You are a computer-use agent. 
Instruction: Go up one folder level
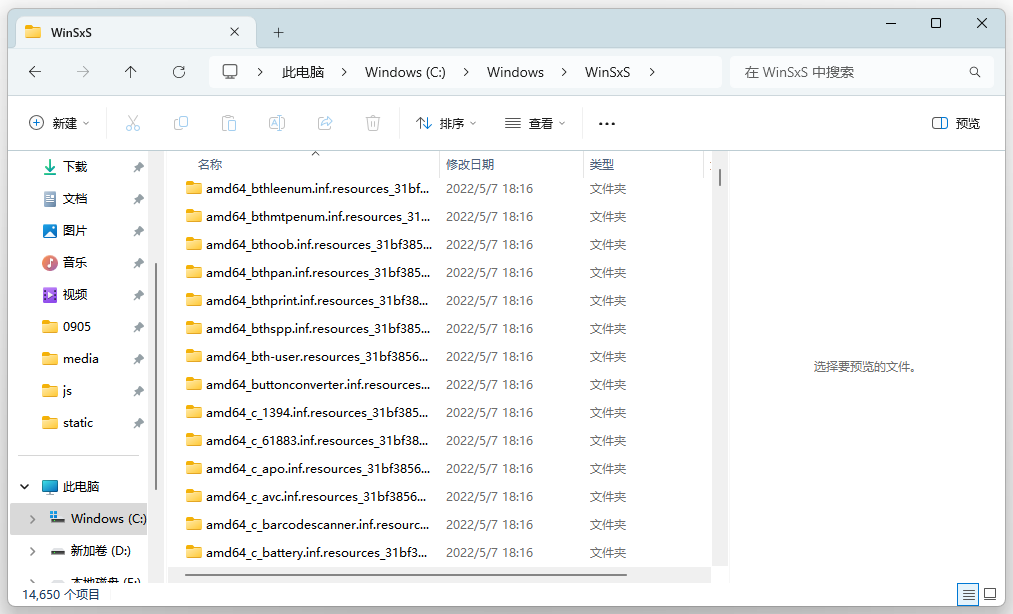(x=131, y=72)
